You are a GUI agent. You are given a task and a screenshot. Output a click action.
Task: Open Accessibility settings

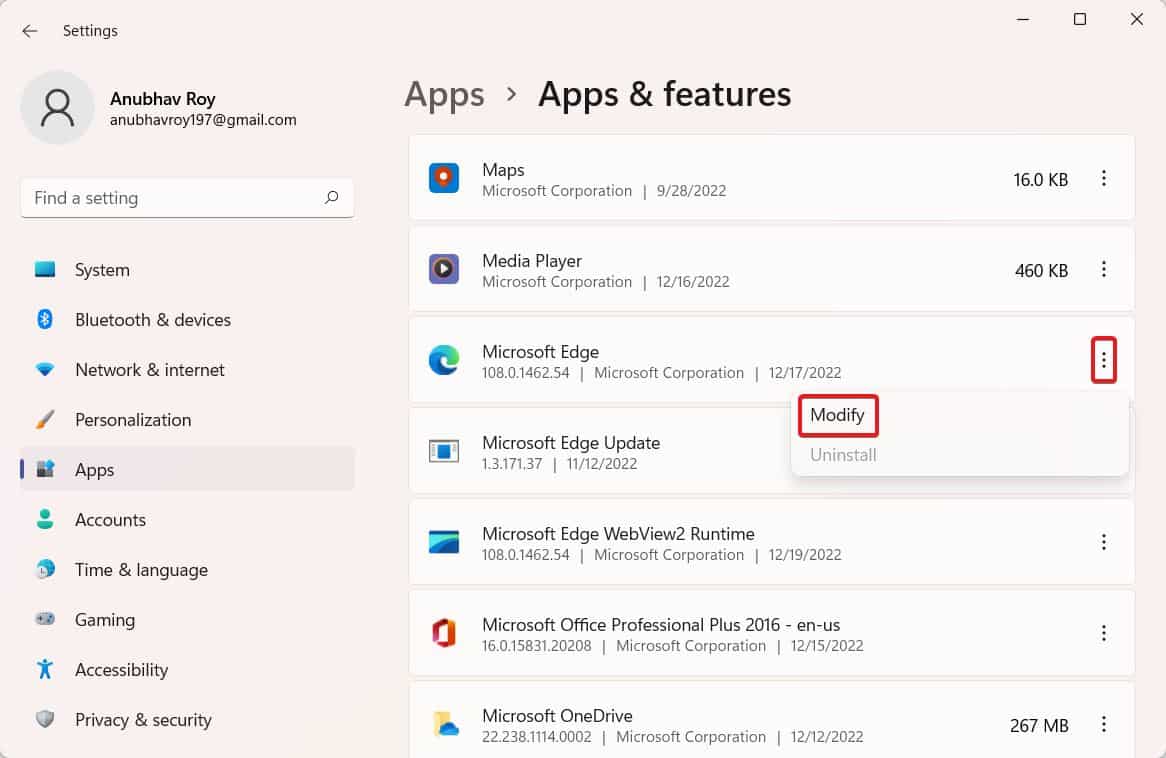[x=187, y=669]
